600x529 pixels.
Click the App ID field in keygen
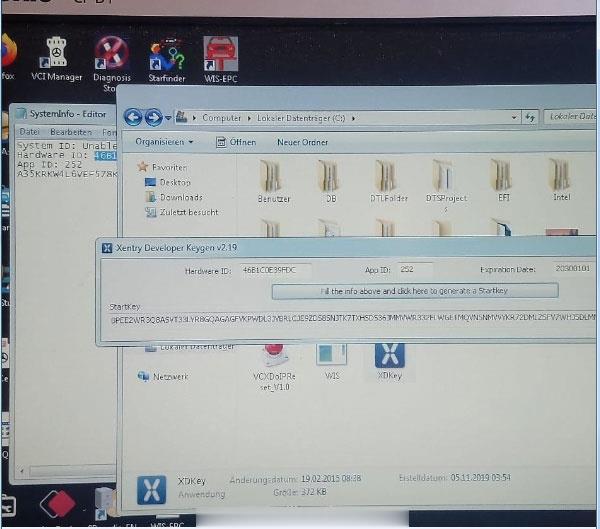[415, 269]
